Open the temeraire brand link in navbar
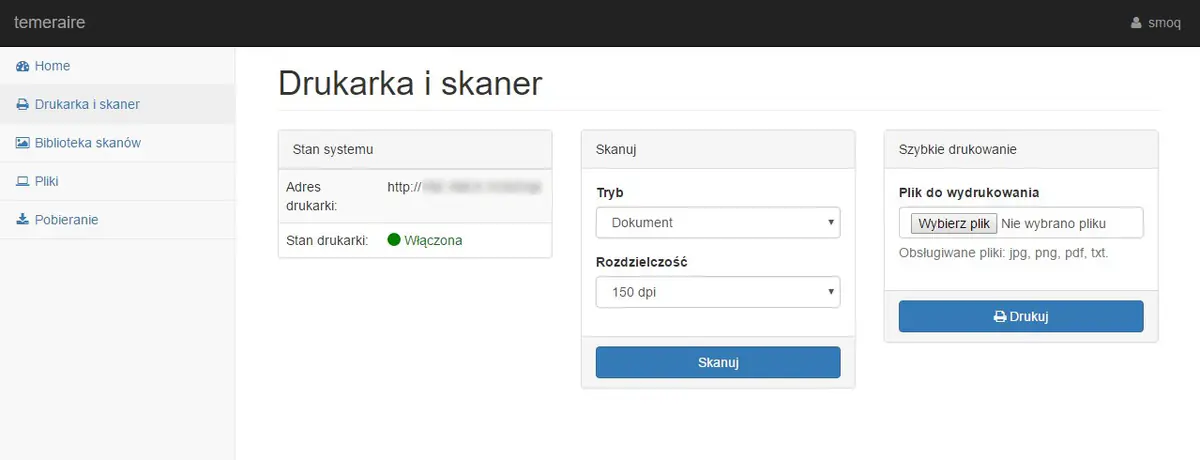Screen dimensions: 1200x460 [50, 22]
